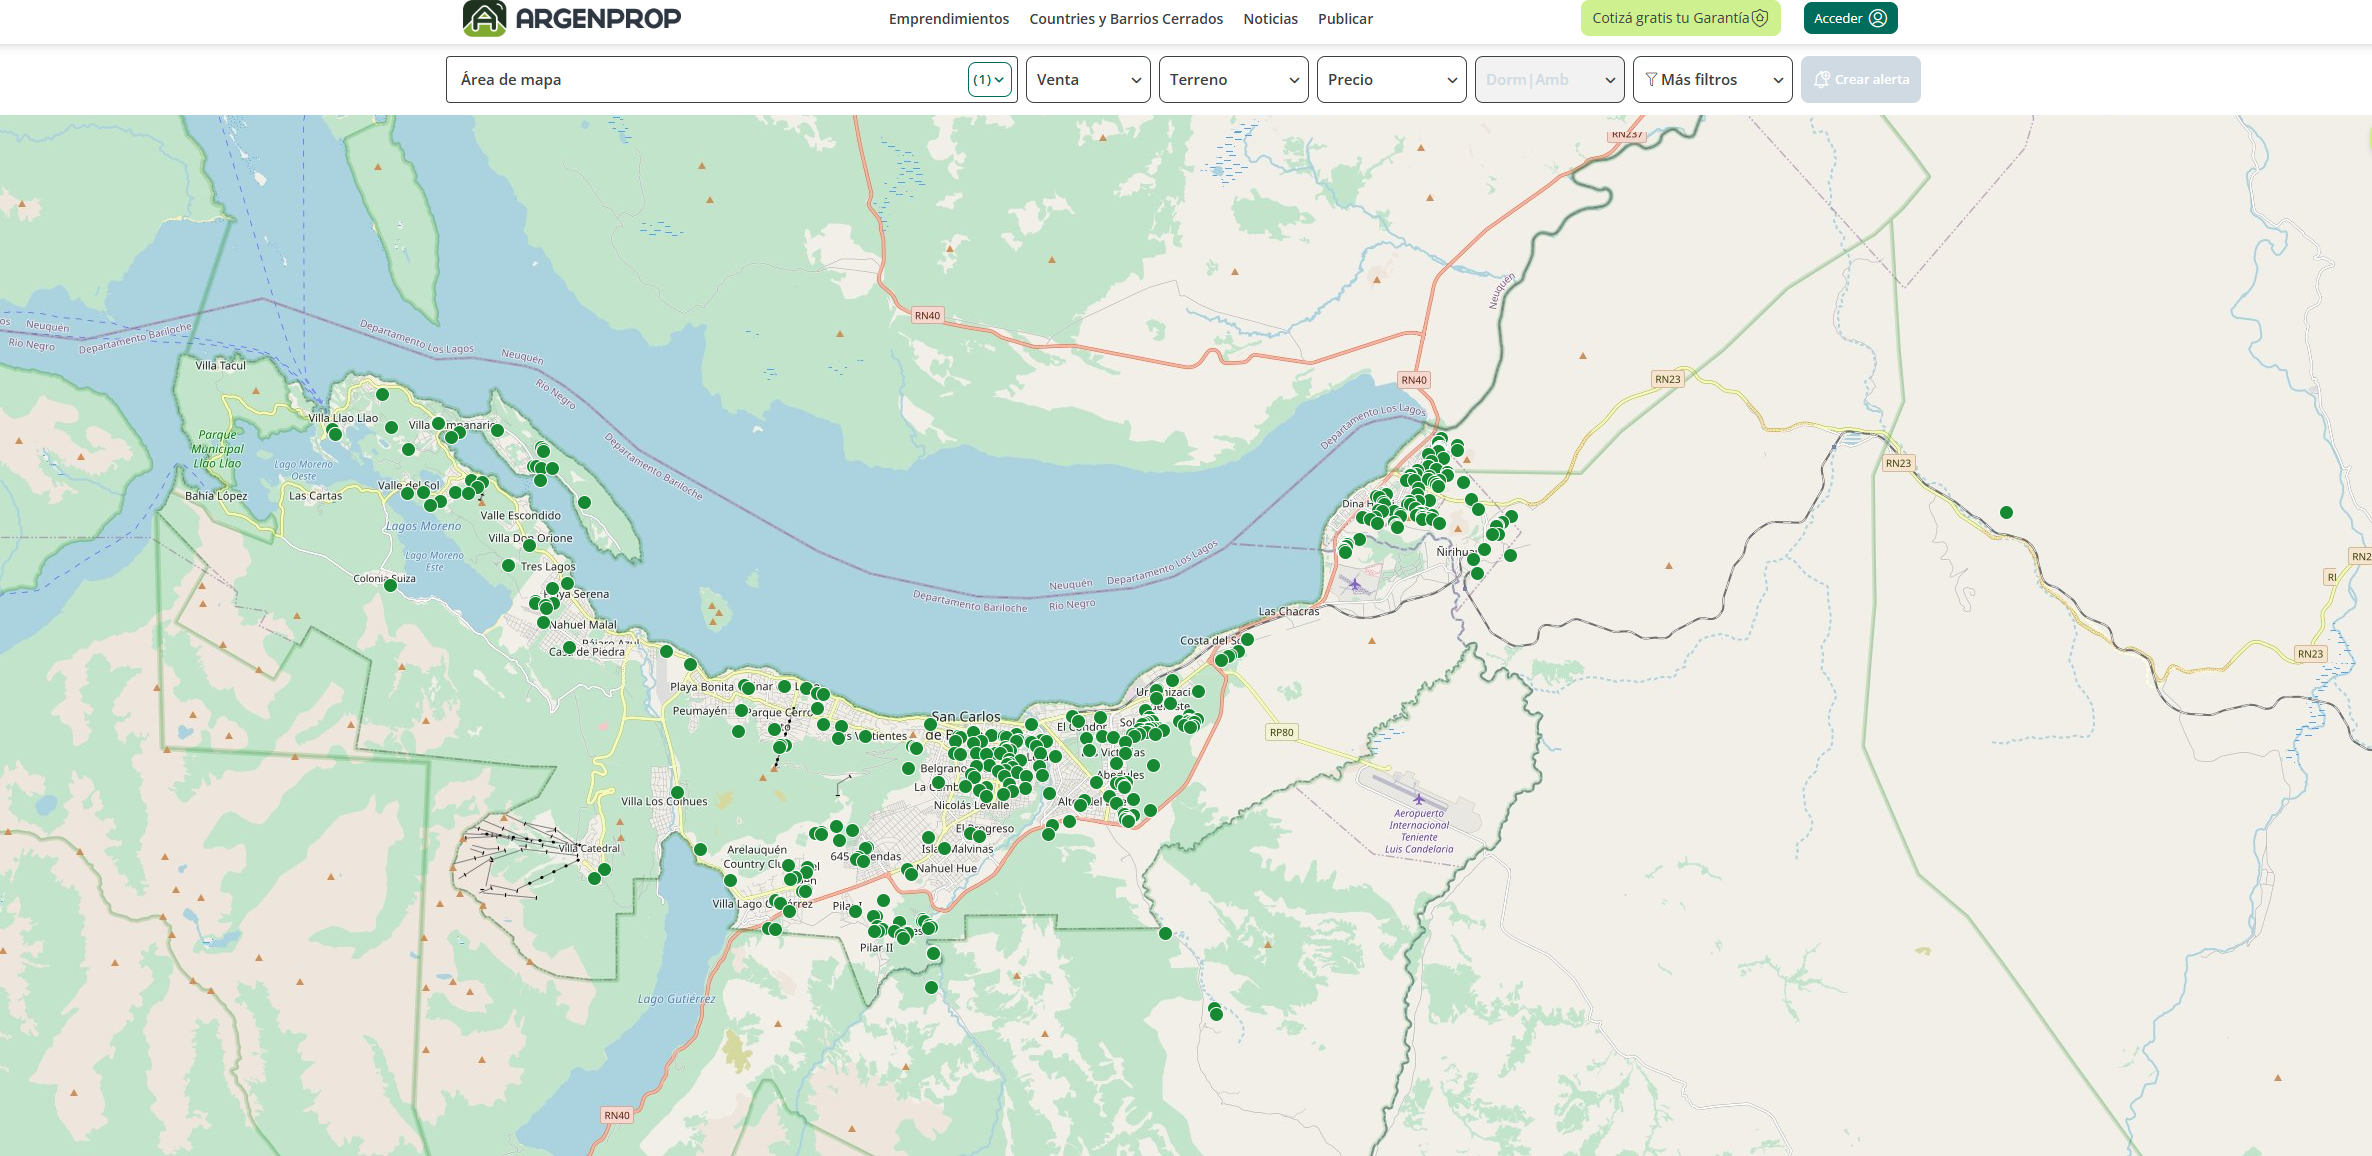
Task: Click the green marker at Colonia Suiza
Action: click(x=390, y=586)
